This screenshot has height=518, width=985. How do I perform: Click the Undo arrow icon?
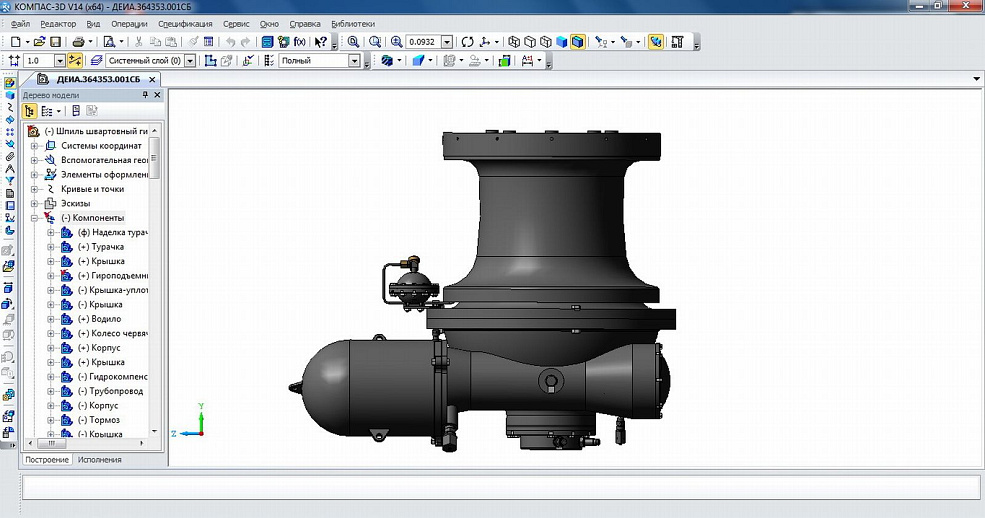pyautogui.click(x=231, y=42)
